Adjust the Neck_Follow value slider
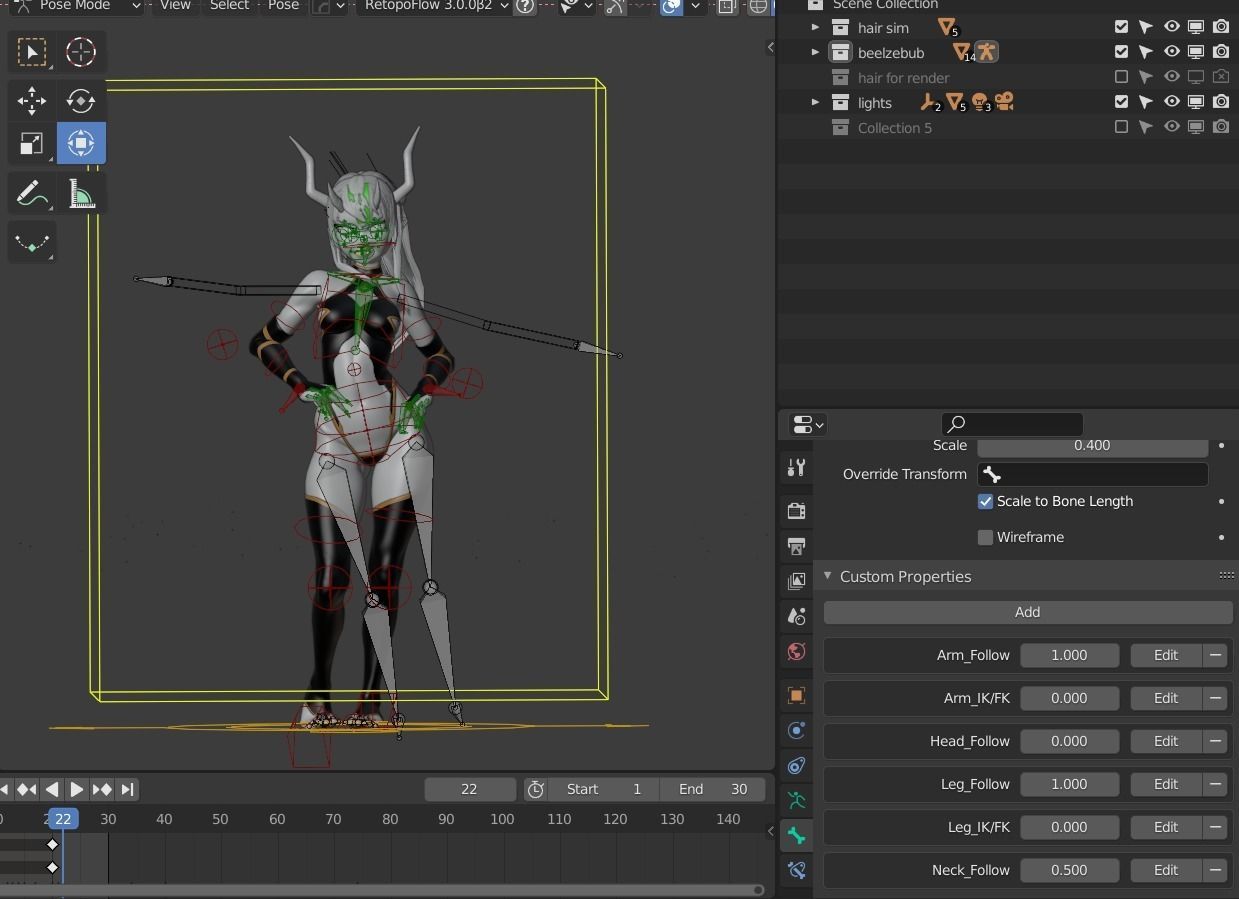The width and height of the screenshot is (1239, 899). [x=1069, y=870]
